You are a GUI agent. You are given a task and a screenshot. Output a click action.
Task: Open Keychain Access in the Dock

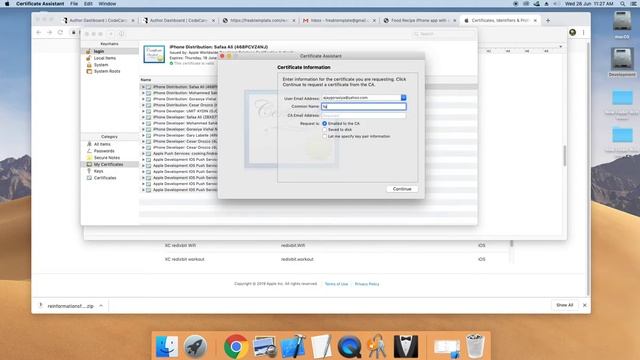[377, 347]
